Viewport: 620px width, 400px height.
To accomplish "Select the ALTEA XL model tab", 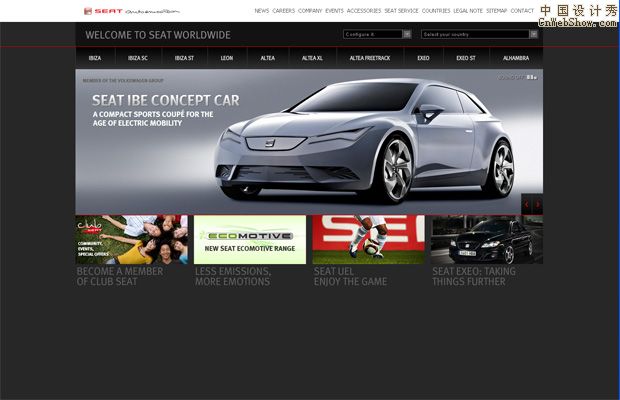I will (x=312, y=58).
